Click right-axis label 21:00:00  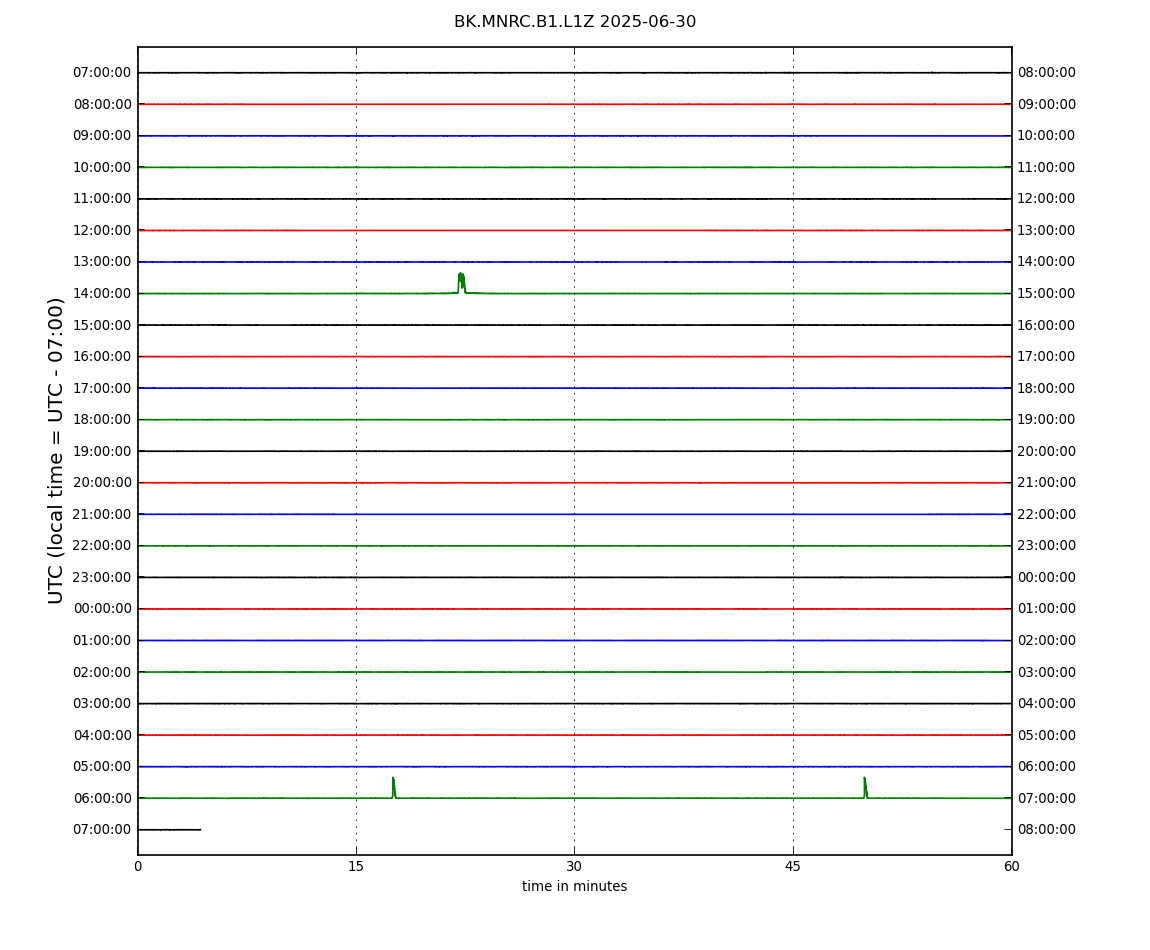[x=1047, y=483]
